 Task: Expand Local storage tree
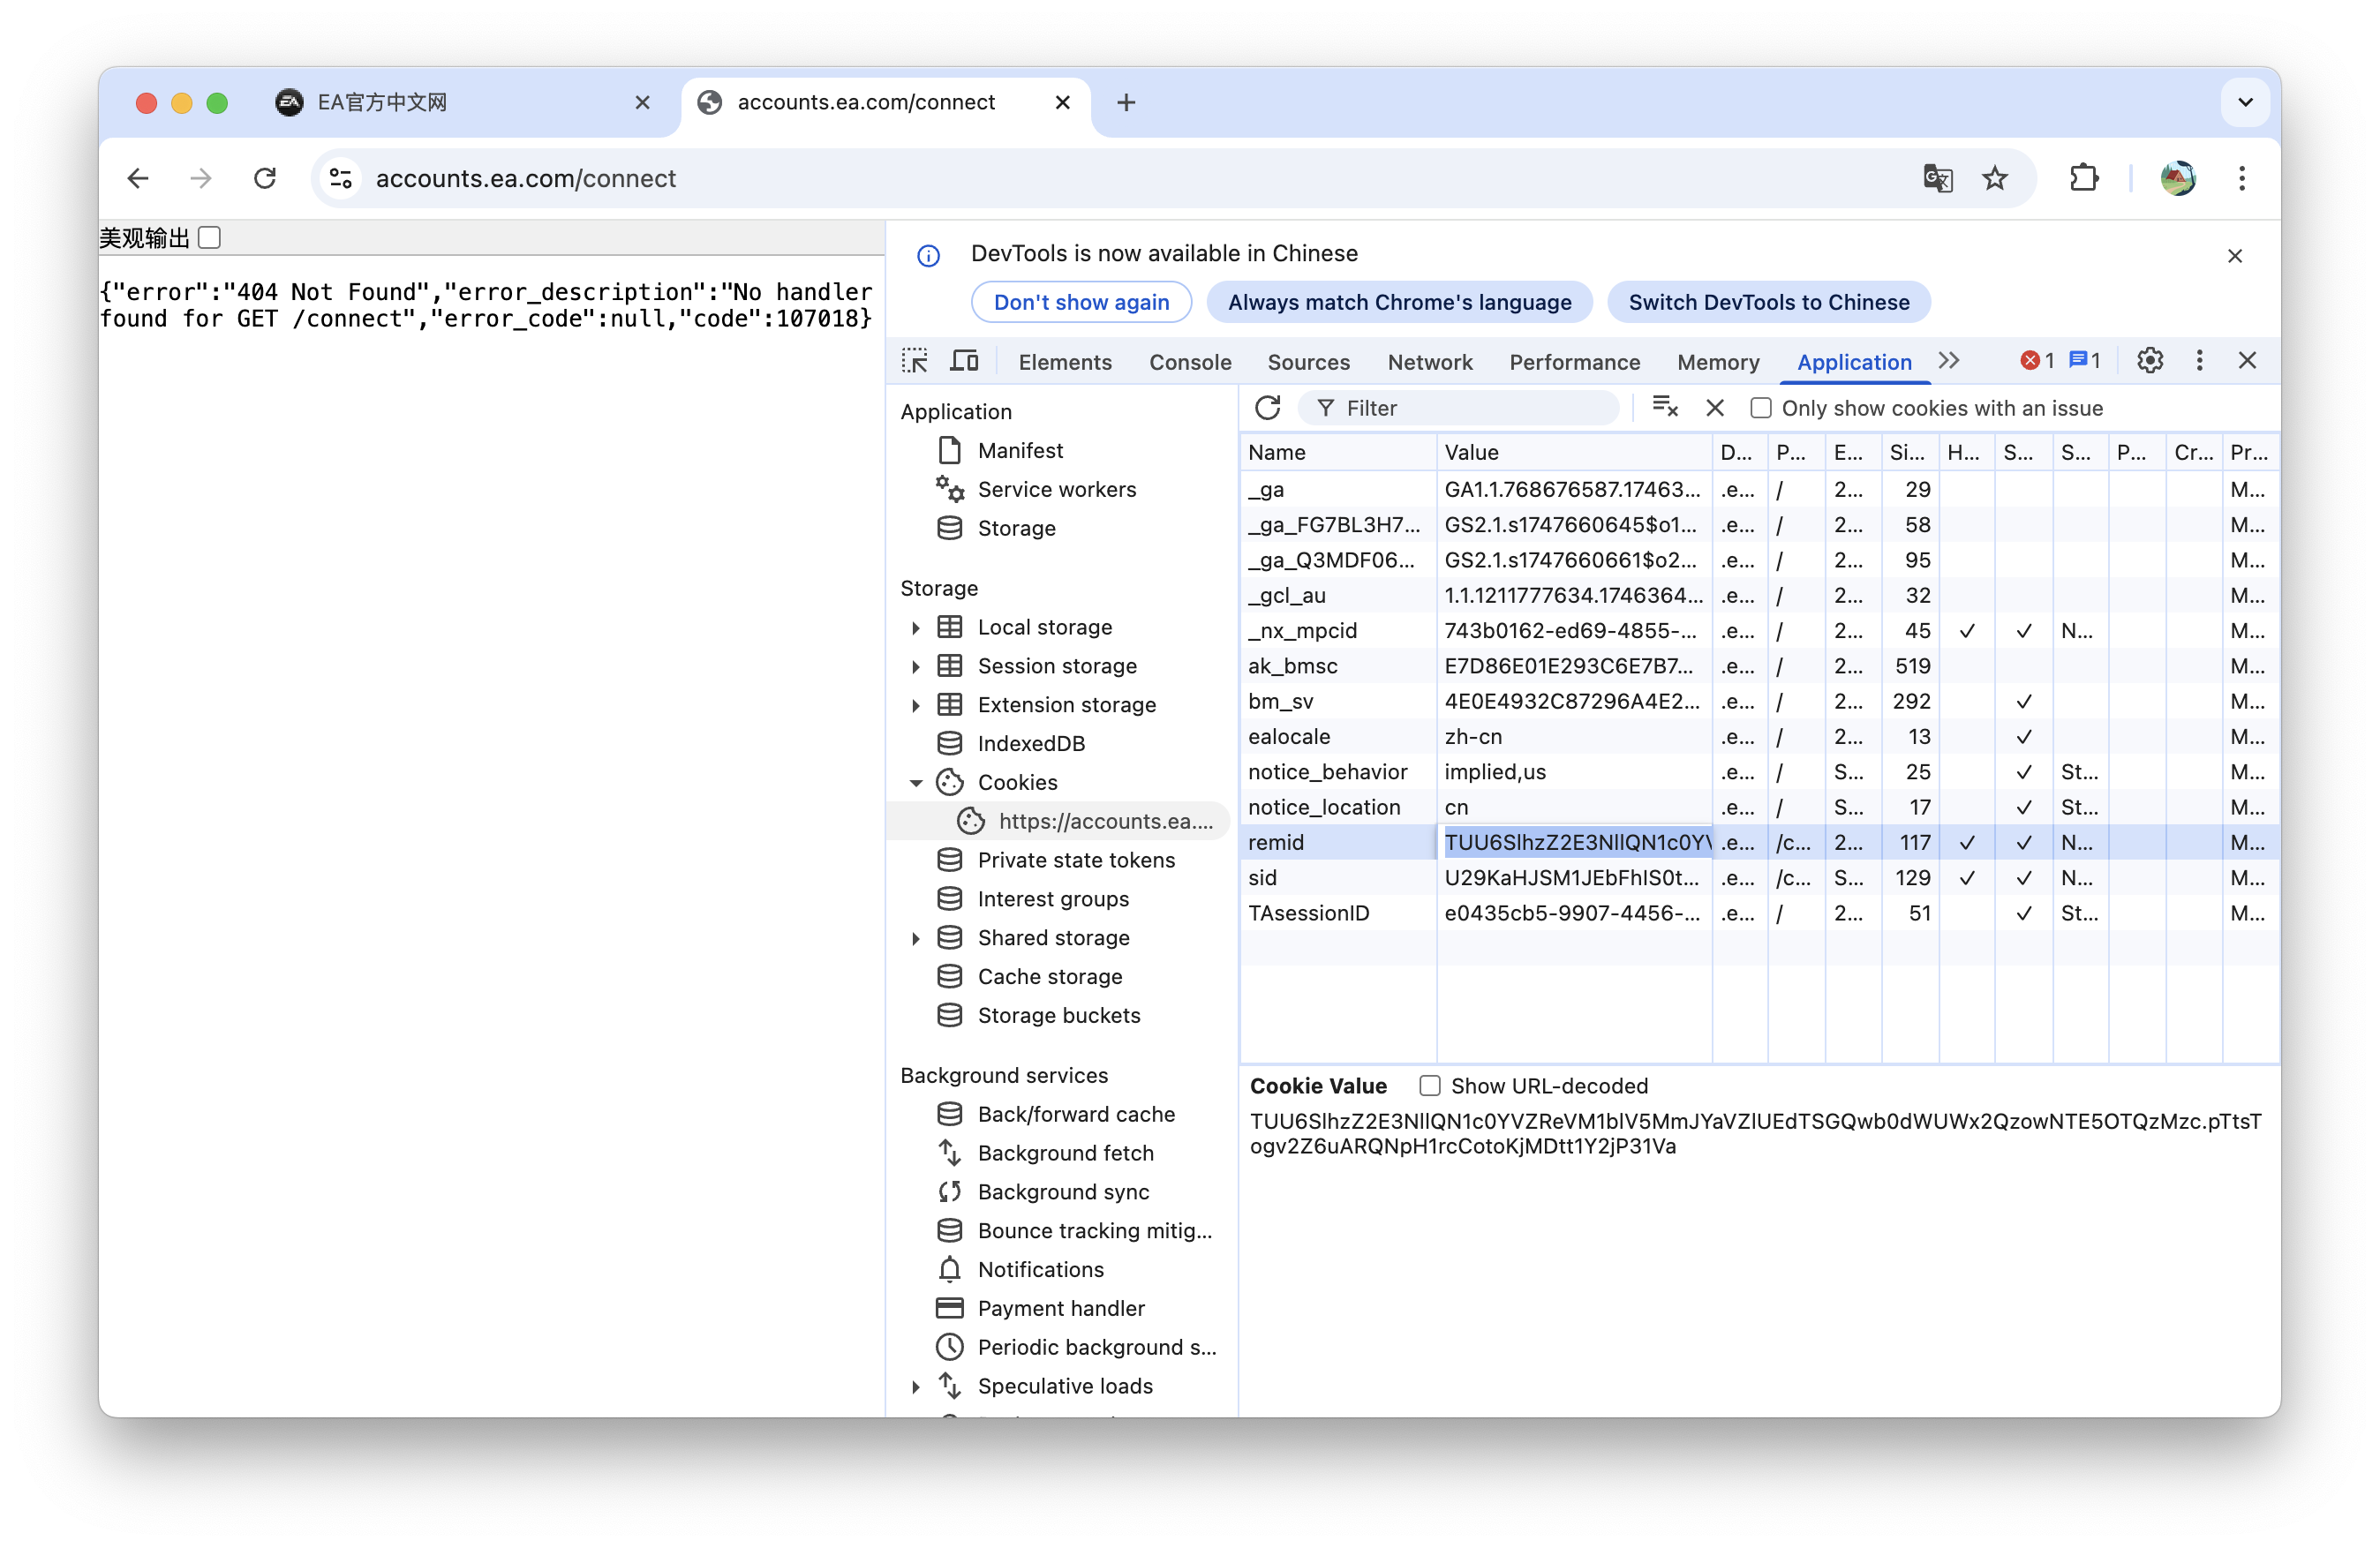click(x=915, y=627)
